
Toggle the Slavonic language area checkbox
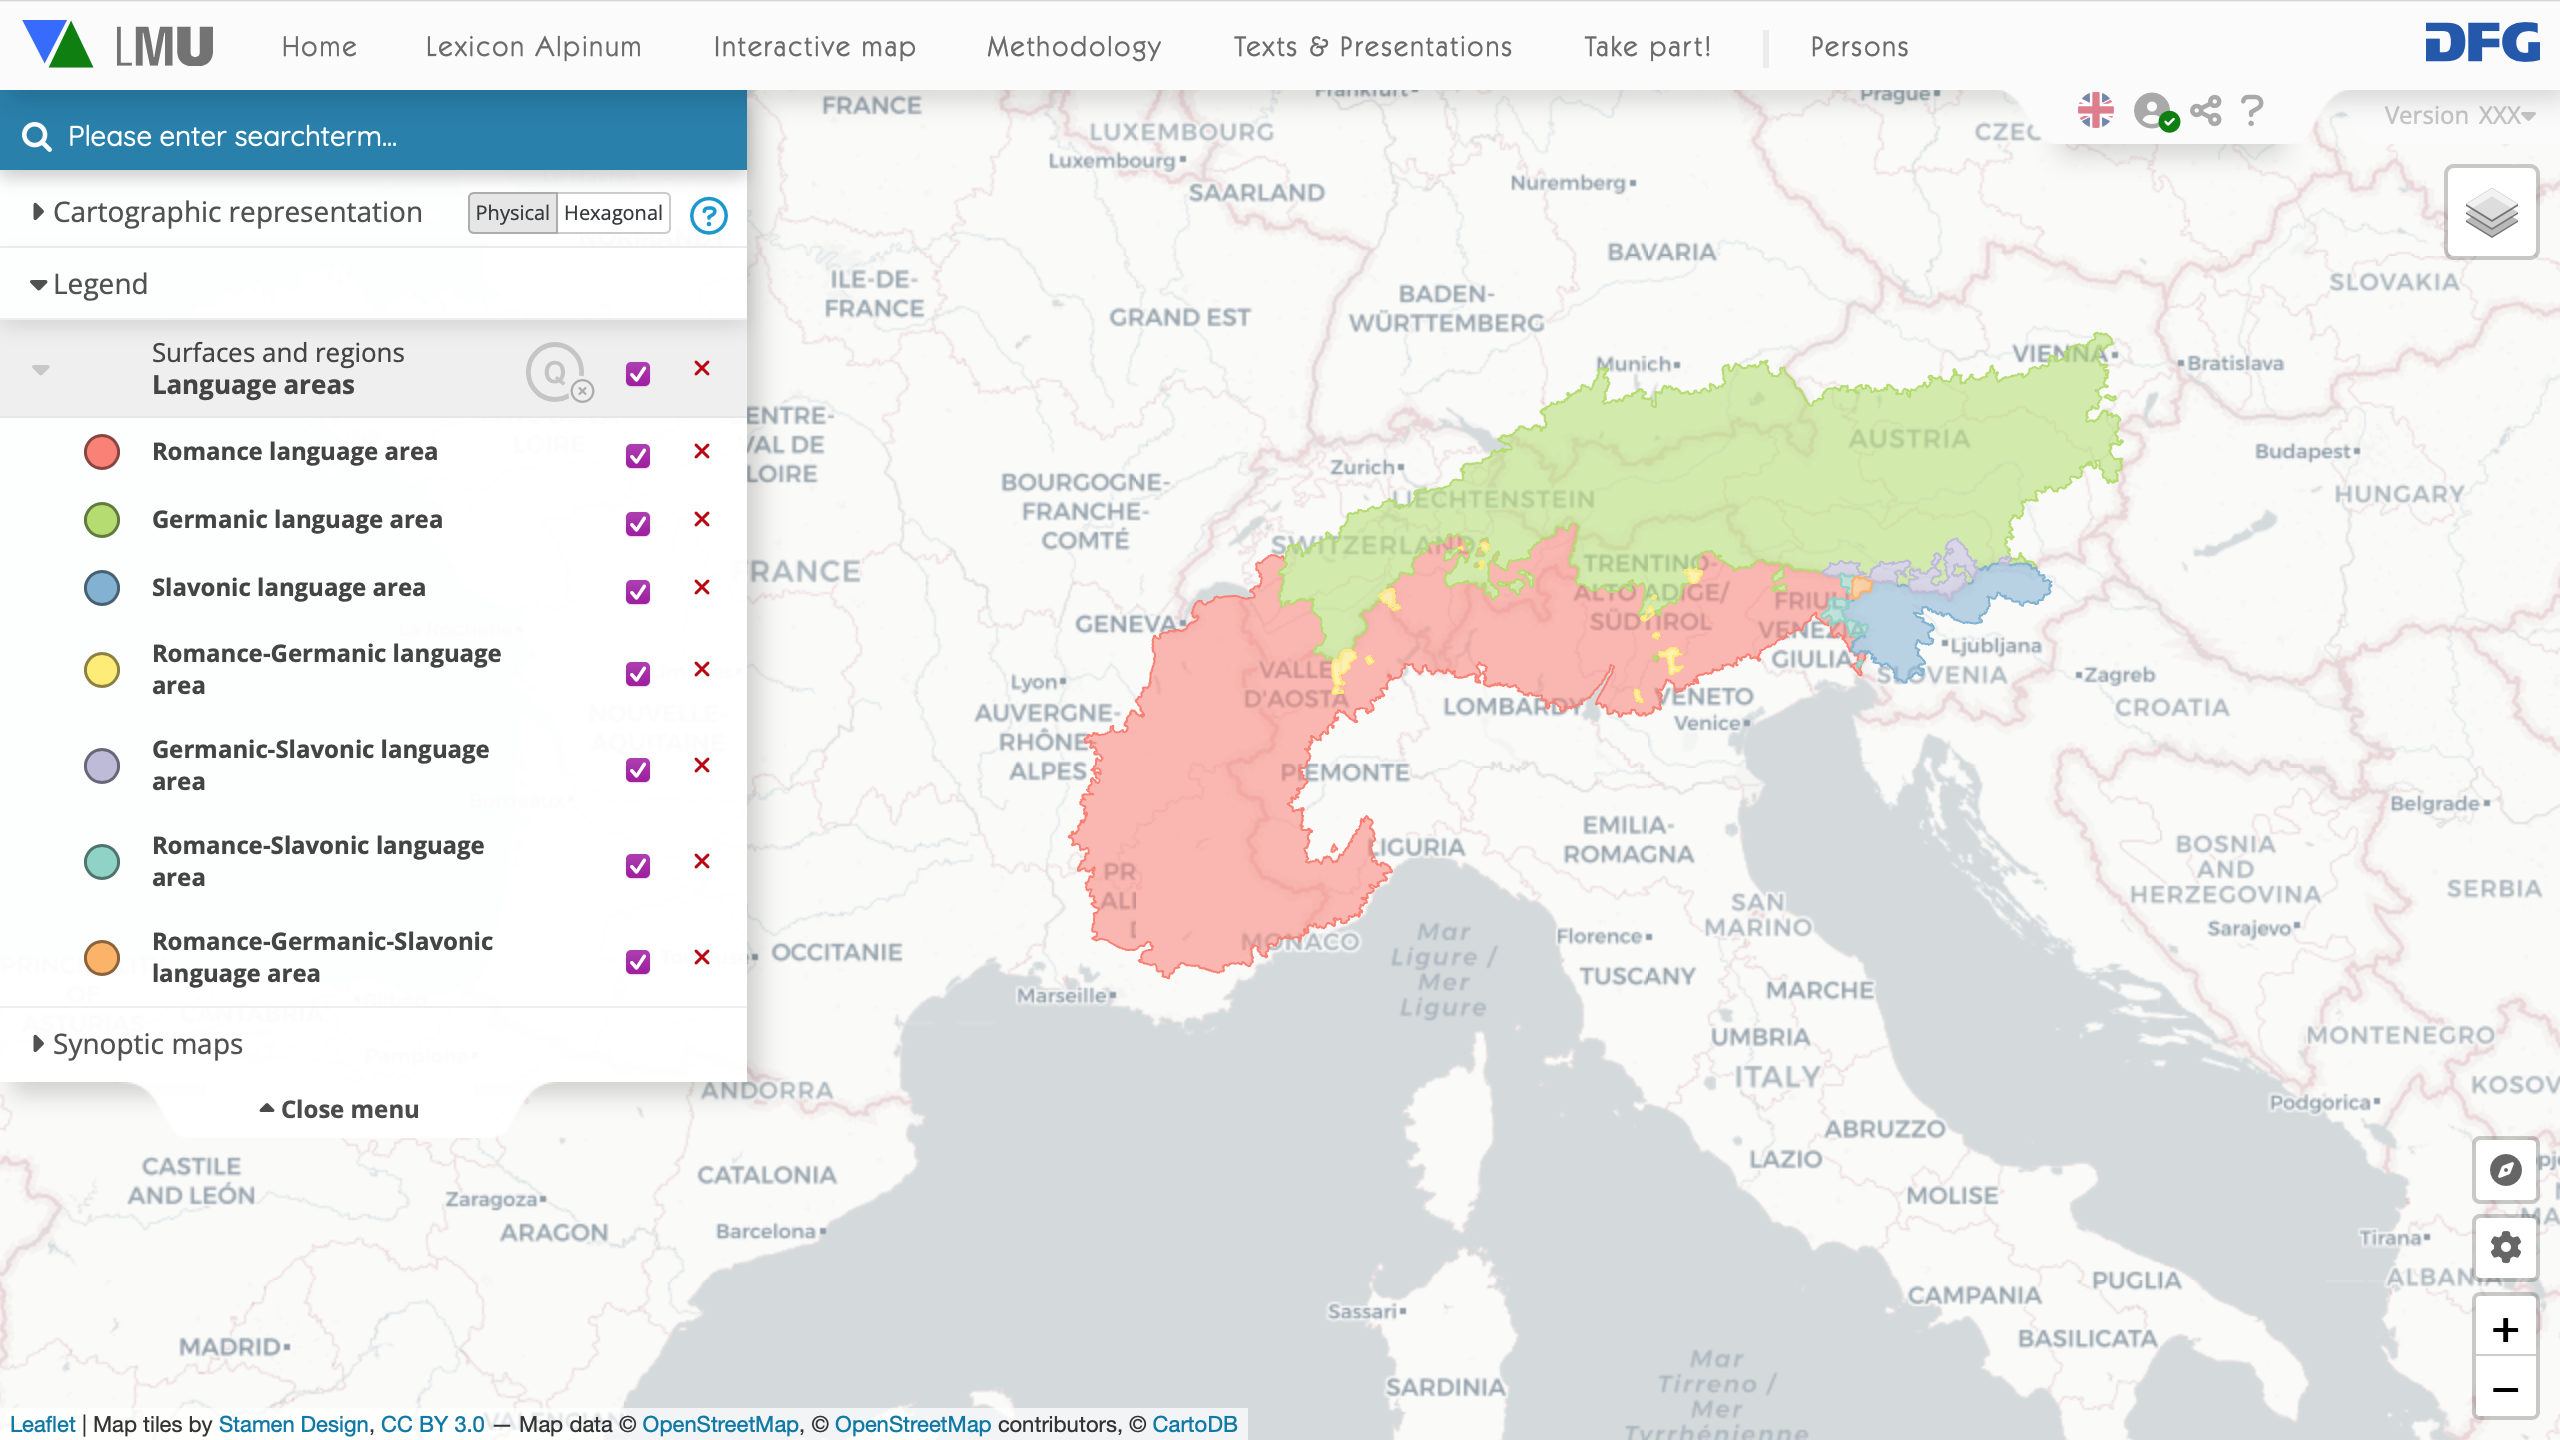(x=637, y=591)
